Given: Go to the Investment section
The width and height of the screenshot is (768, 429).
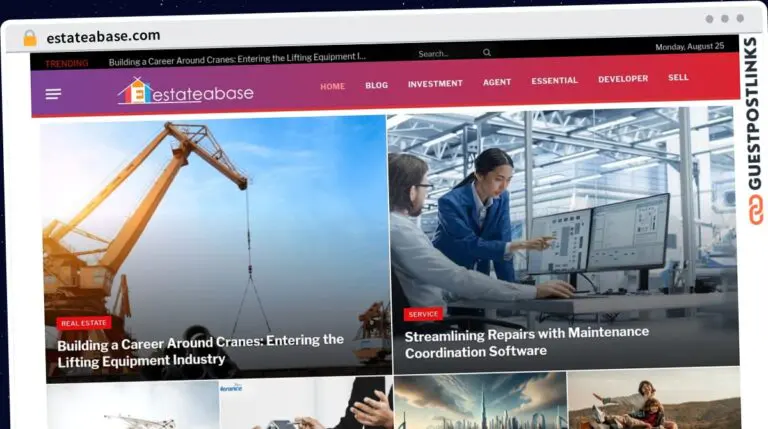Looking at the screenshot, I should (435, 84).
